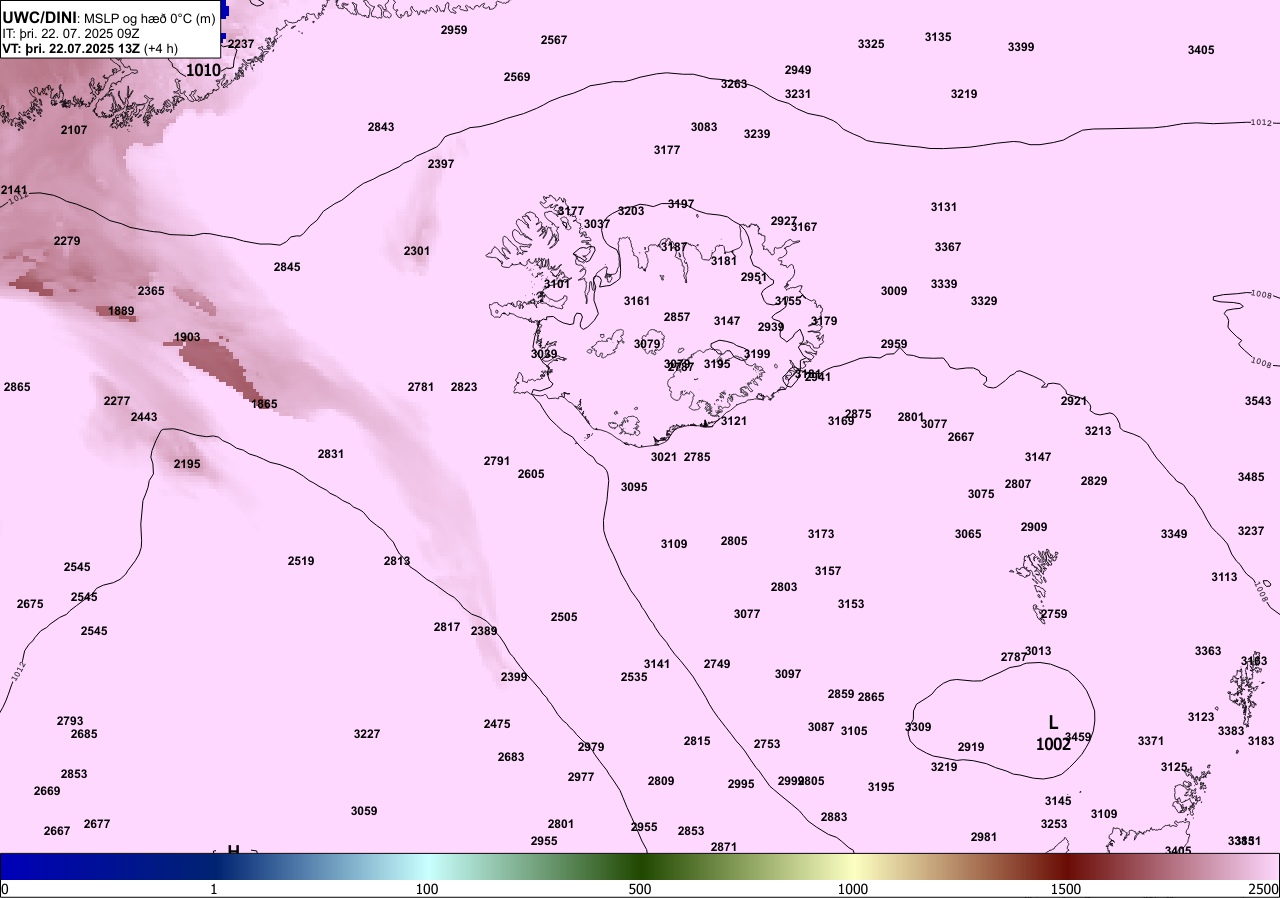Click the height value 2981
The width and height of the screenshot is (1280, 898).
[984, 837]
